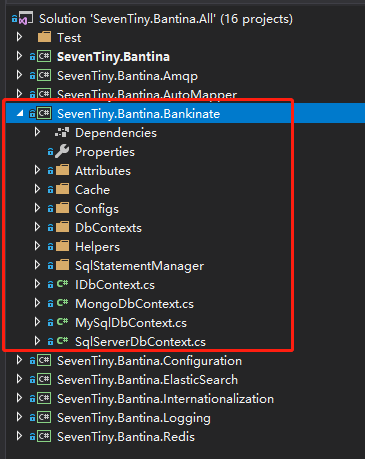Click the C# project icon of SevenTiny.Bantina.Internationalization
This screenshot has width=365, height=459.
44,398
